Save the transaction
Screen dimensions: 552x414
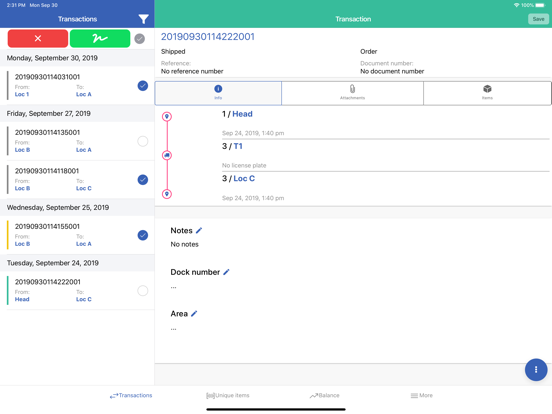click(x=538, y=19)
